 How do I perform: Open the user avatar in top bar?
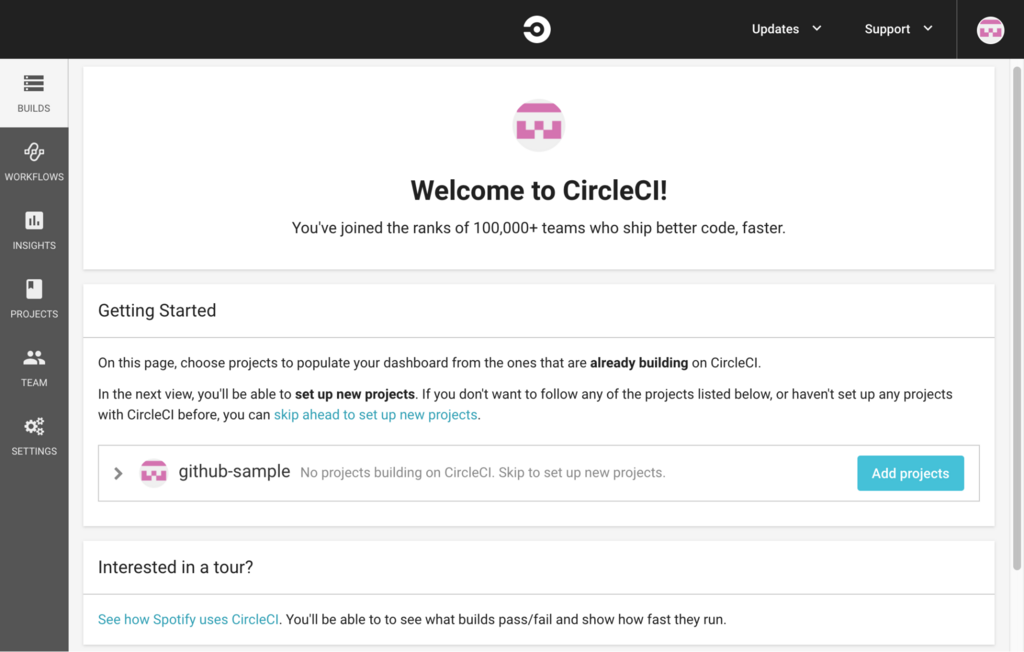(990, 30)
